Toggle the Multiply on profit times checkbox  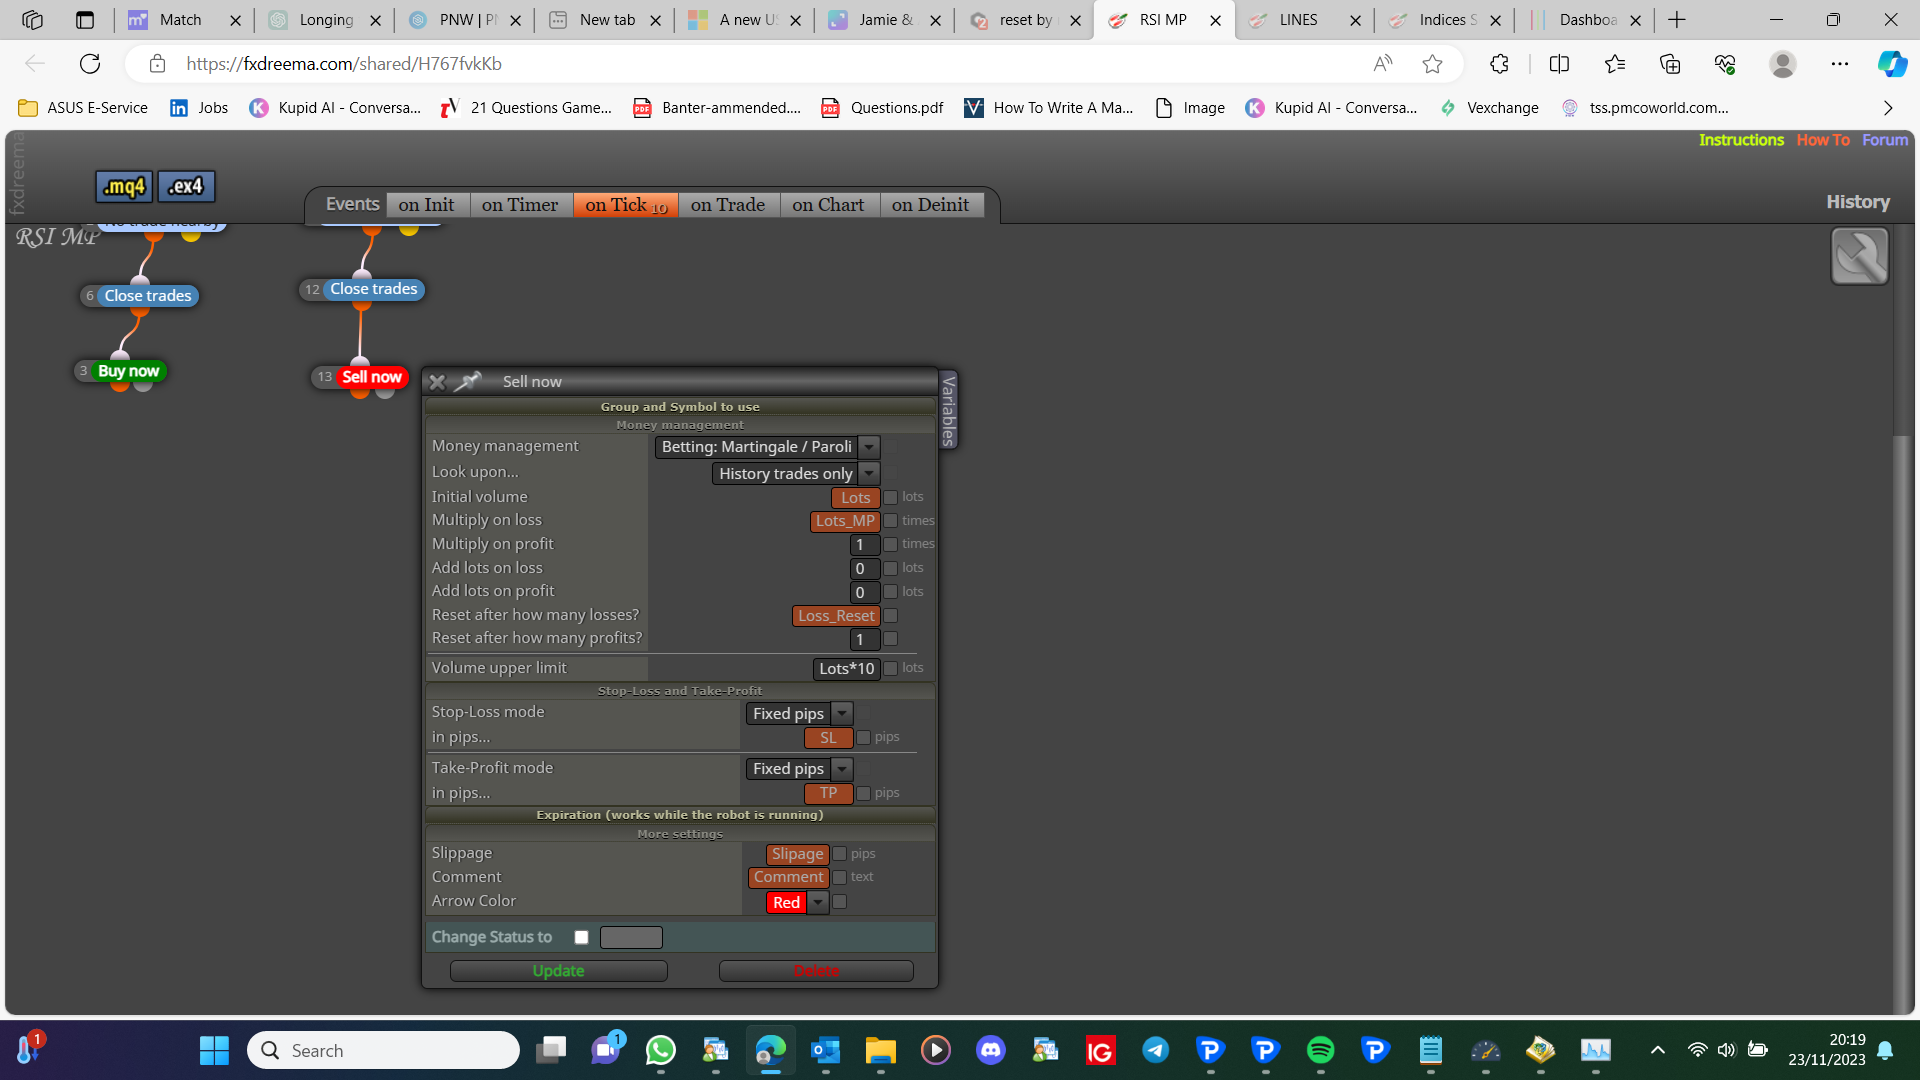pos(891,545)
